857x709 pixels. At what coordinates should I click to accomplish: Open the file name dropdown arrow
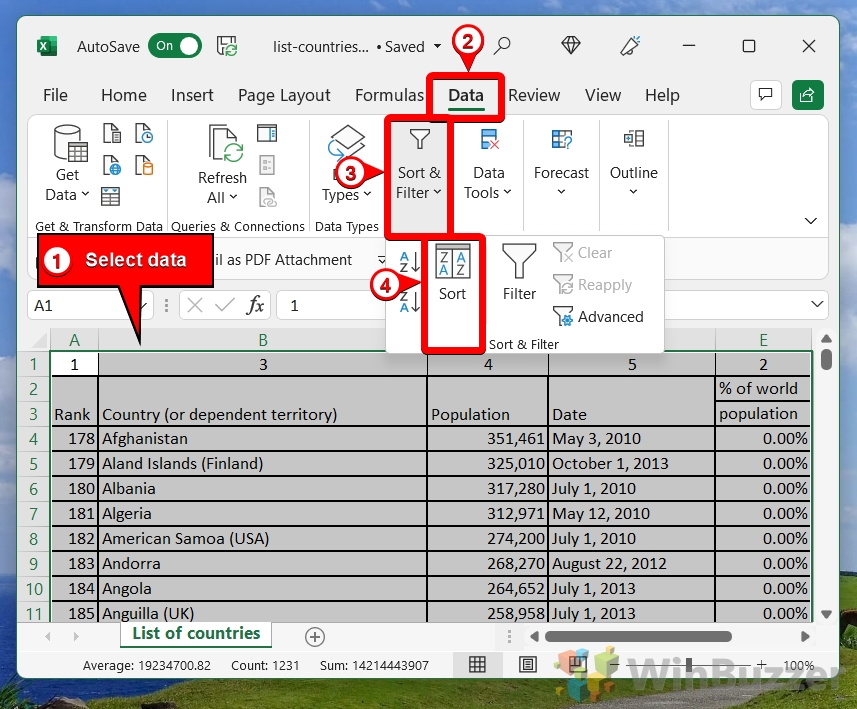click(x=437, y=46)
